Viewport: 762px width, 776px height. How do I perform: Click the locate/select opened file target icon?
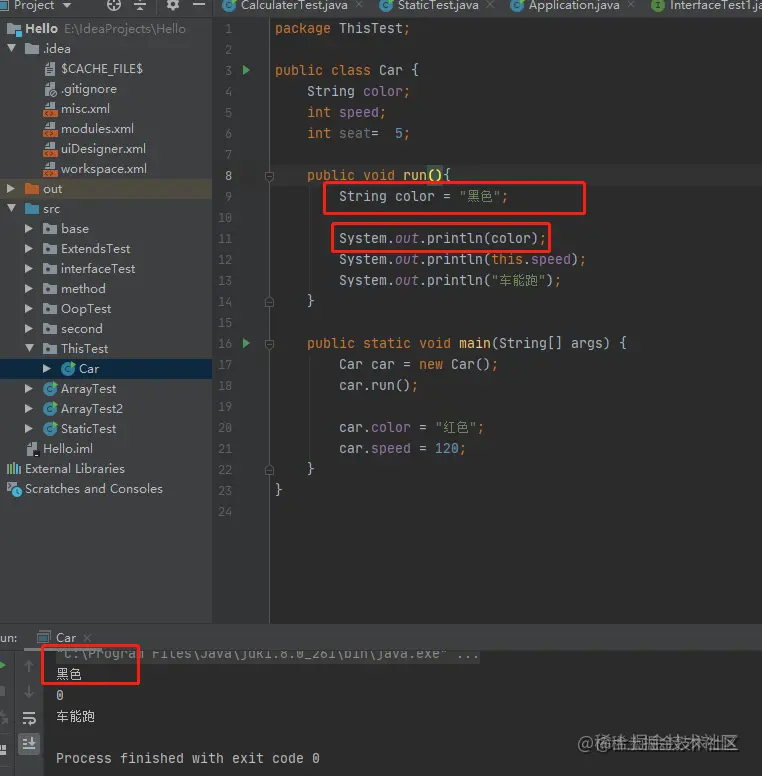click(x=114, y=5)
